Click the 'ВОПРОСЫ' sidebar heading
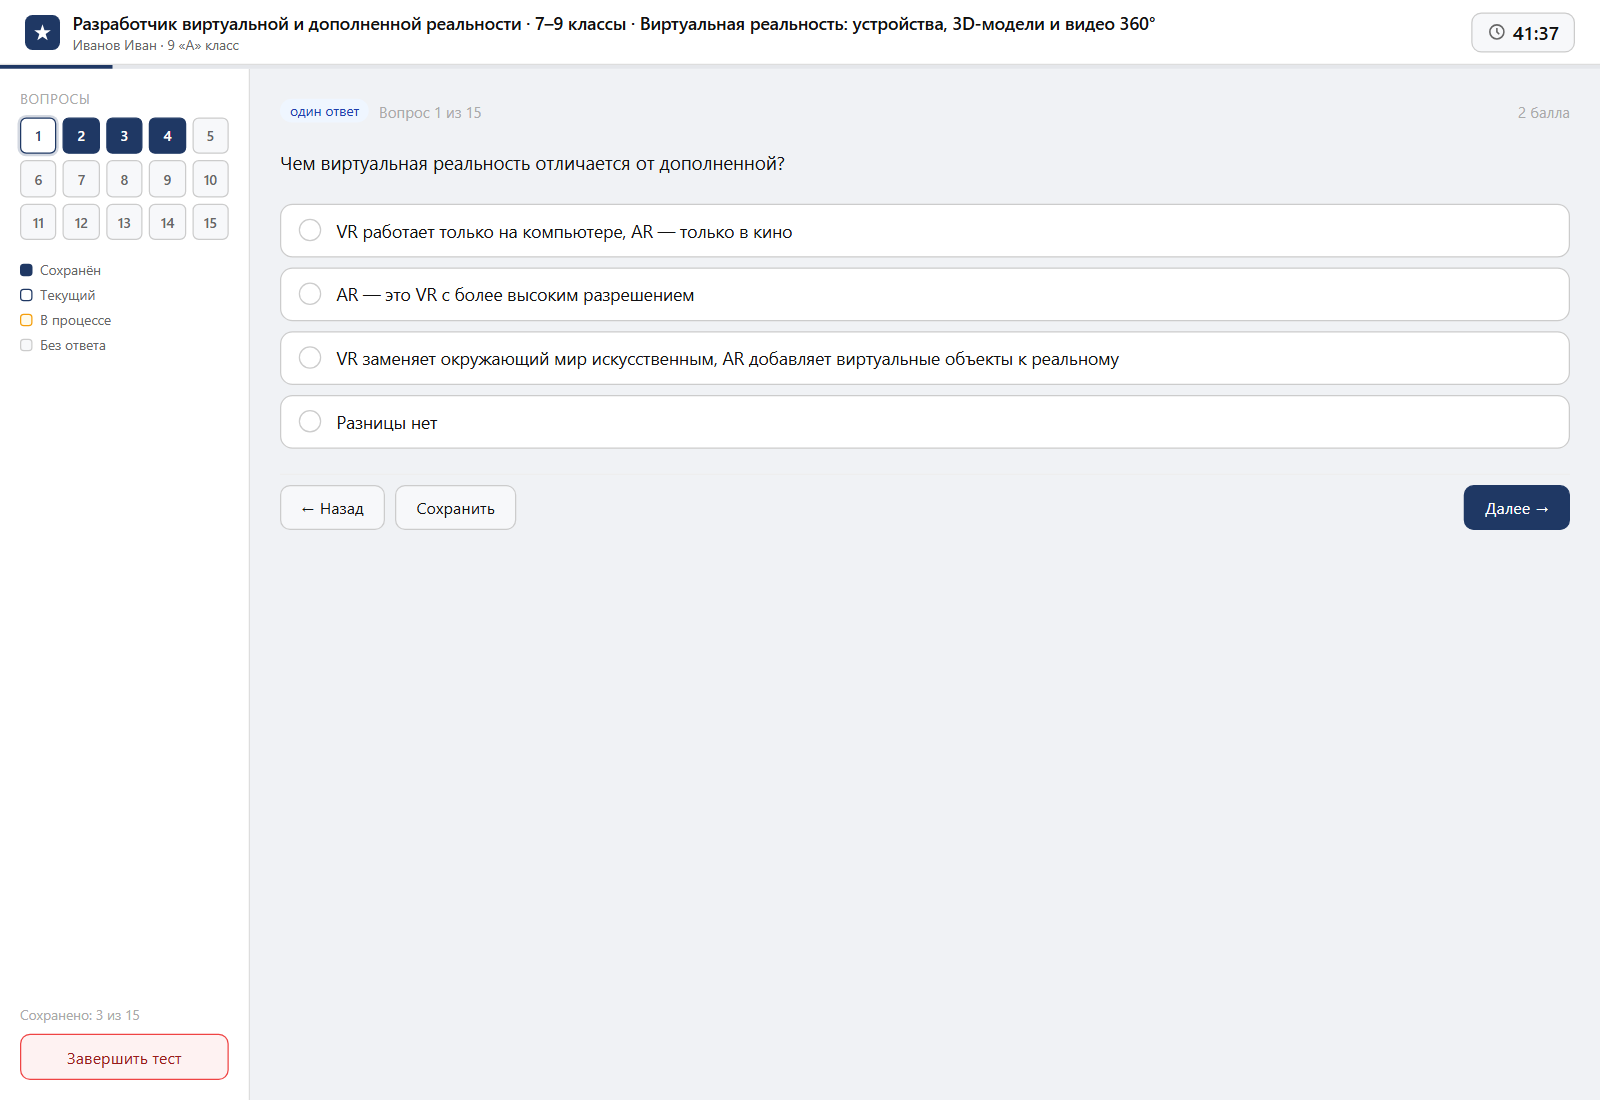The image size is (1600, 1100). 55,99
